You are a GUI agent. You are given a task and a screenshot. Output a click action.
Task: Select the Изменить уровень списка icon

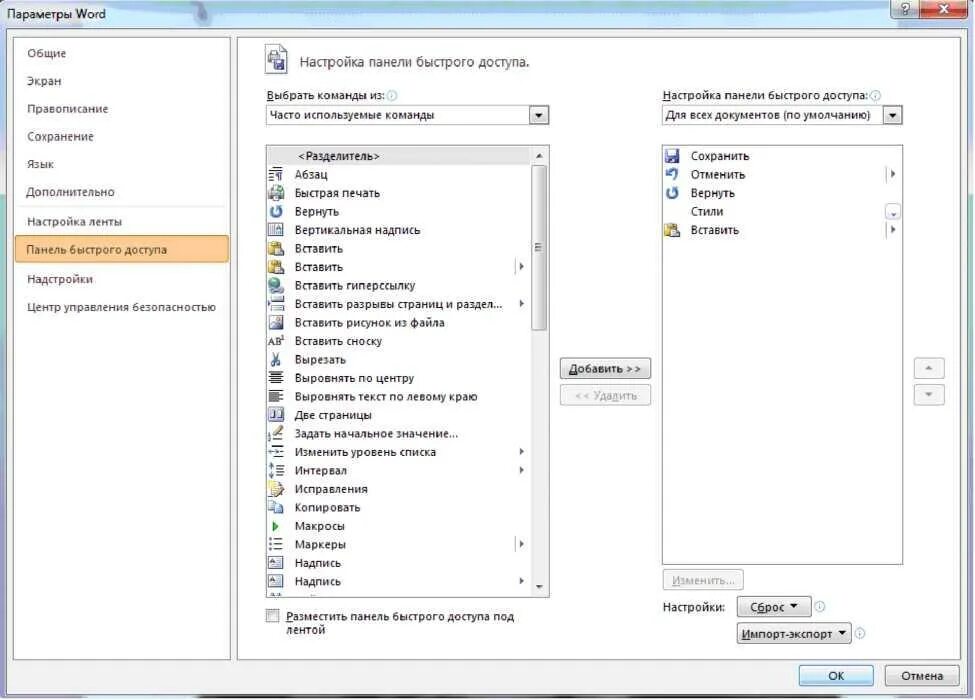tap(275, 452)
